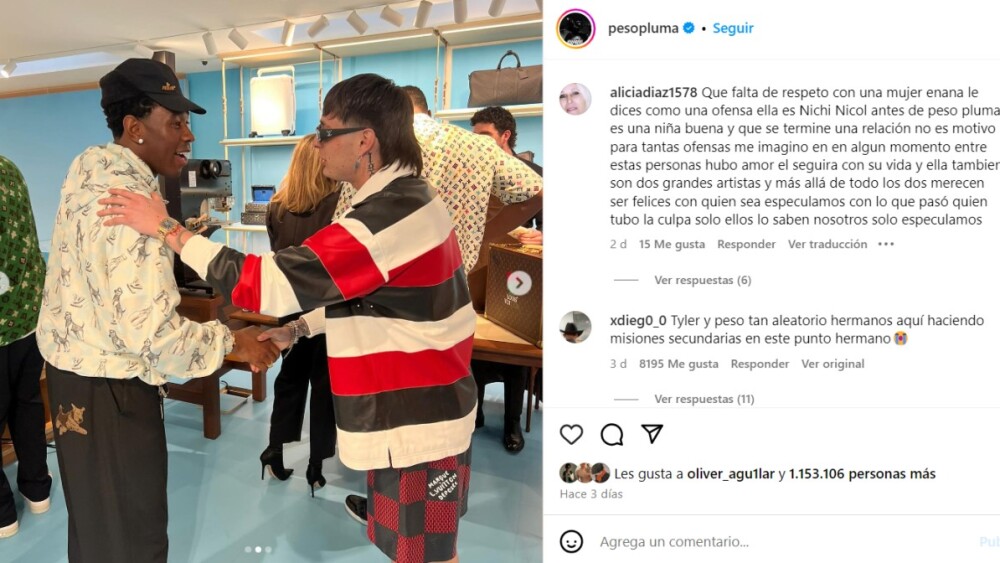View the 1.153.106 personas más likes list
The width and height of the screenshot is (1000, 563).
pos(862,474)
